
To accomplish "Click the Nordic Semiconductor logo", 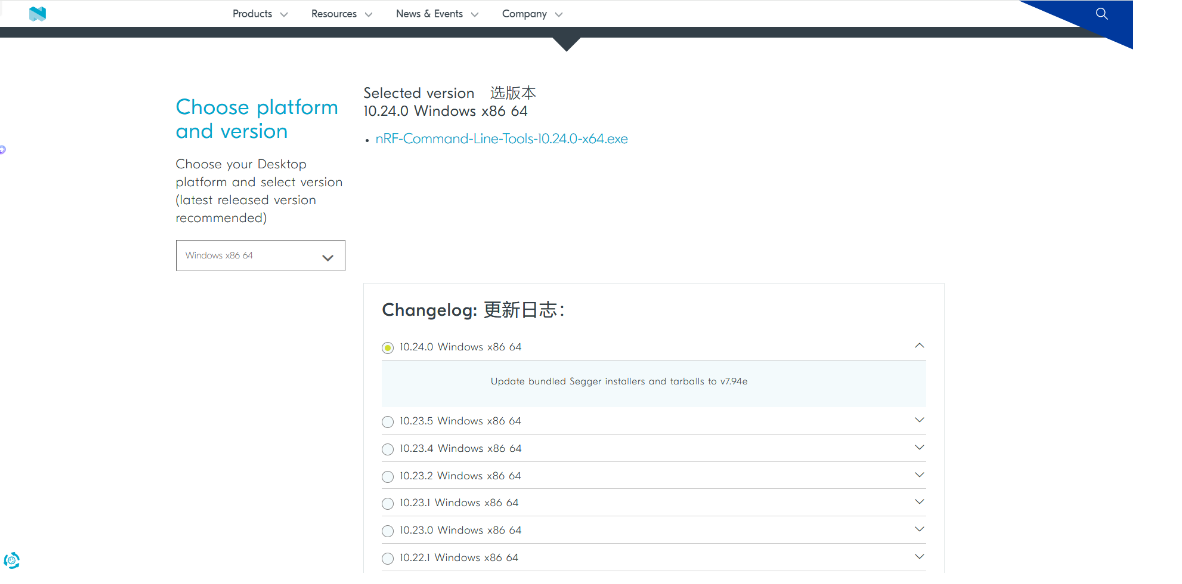I will [x=37, y=14].
